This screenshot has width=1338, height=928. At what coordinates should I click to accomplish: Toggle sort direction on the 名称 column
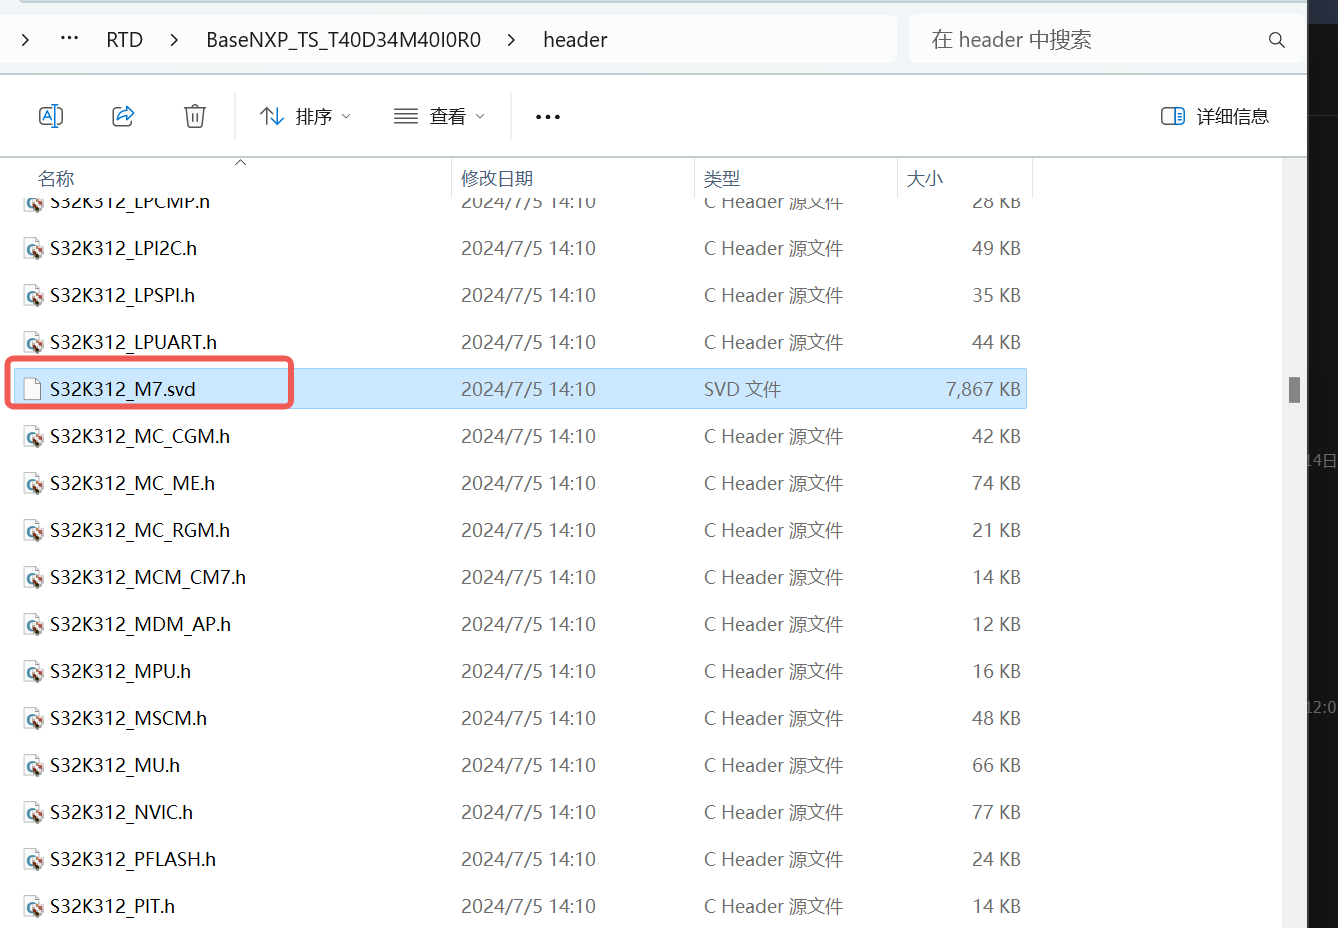[x=56, y=178]
